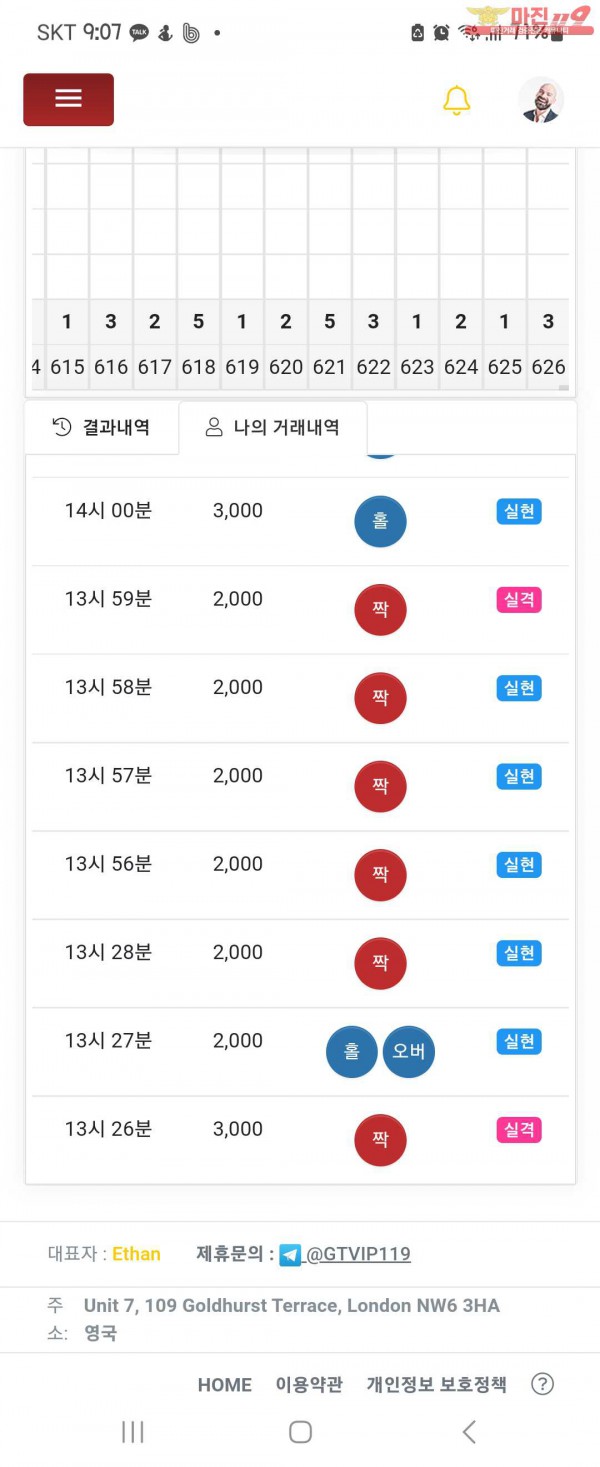Open 개인정보 보호정책 privacy policy link
The image size is (600, 1467).
pyautogui.click(x=436, y=1385)
